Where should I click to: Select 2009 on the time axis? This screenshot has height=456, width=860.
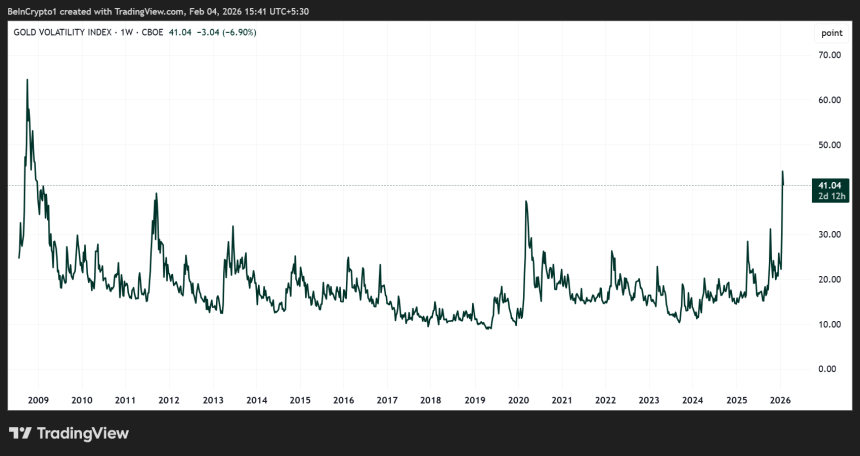pos(38,400)
